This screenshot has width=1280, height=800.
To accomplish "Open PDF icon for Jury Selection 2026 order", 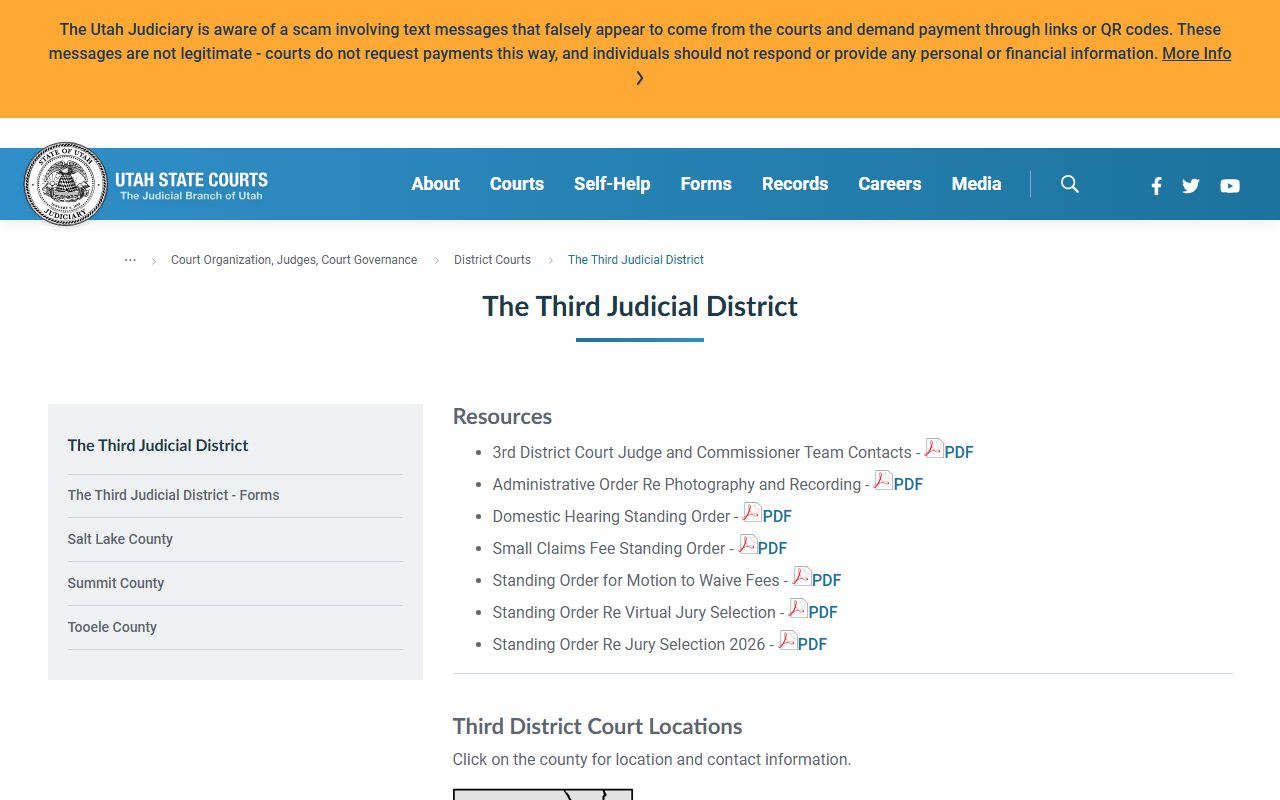I will [788, 641].
